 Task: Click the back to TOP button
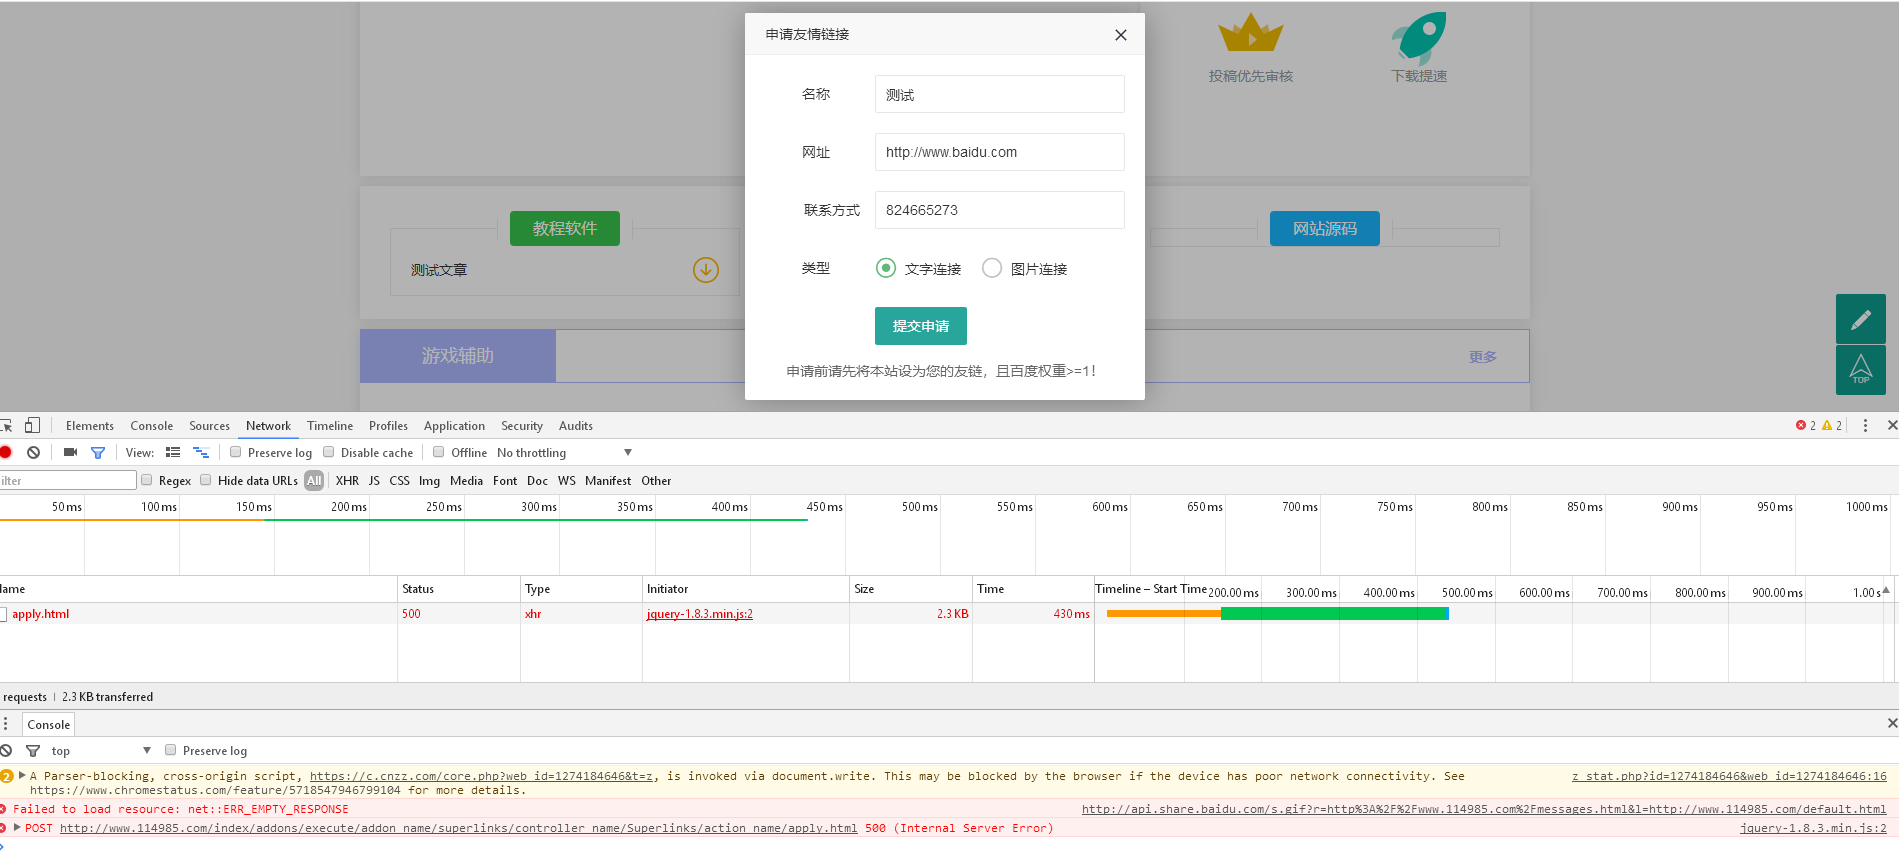1861,370
